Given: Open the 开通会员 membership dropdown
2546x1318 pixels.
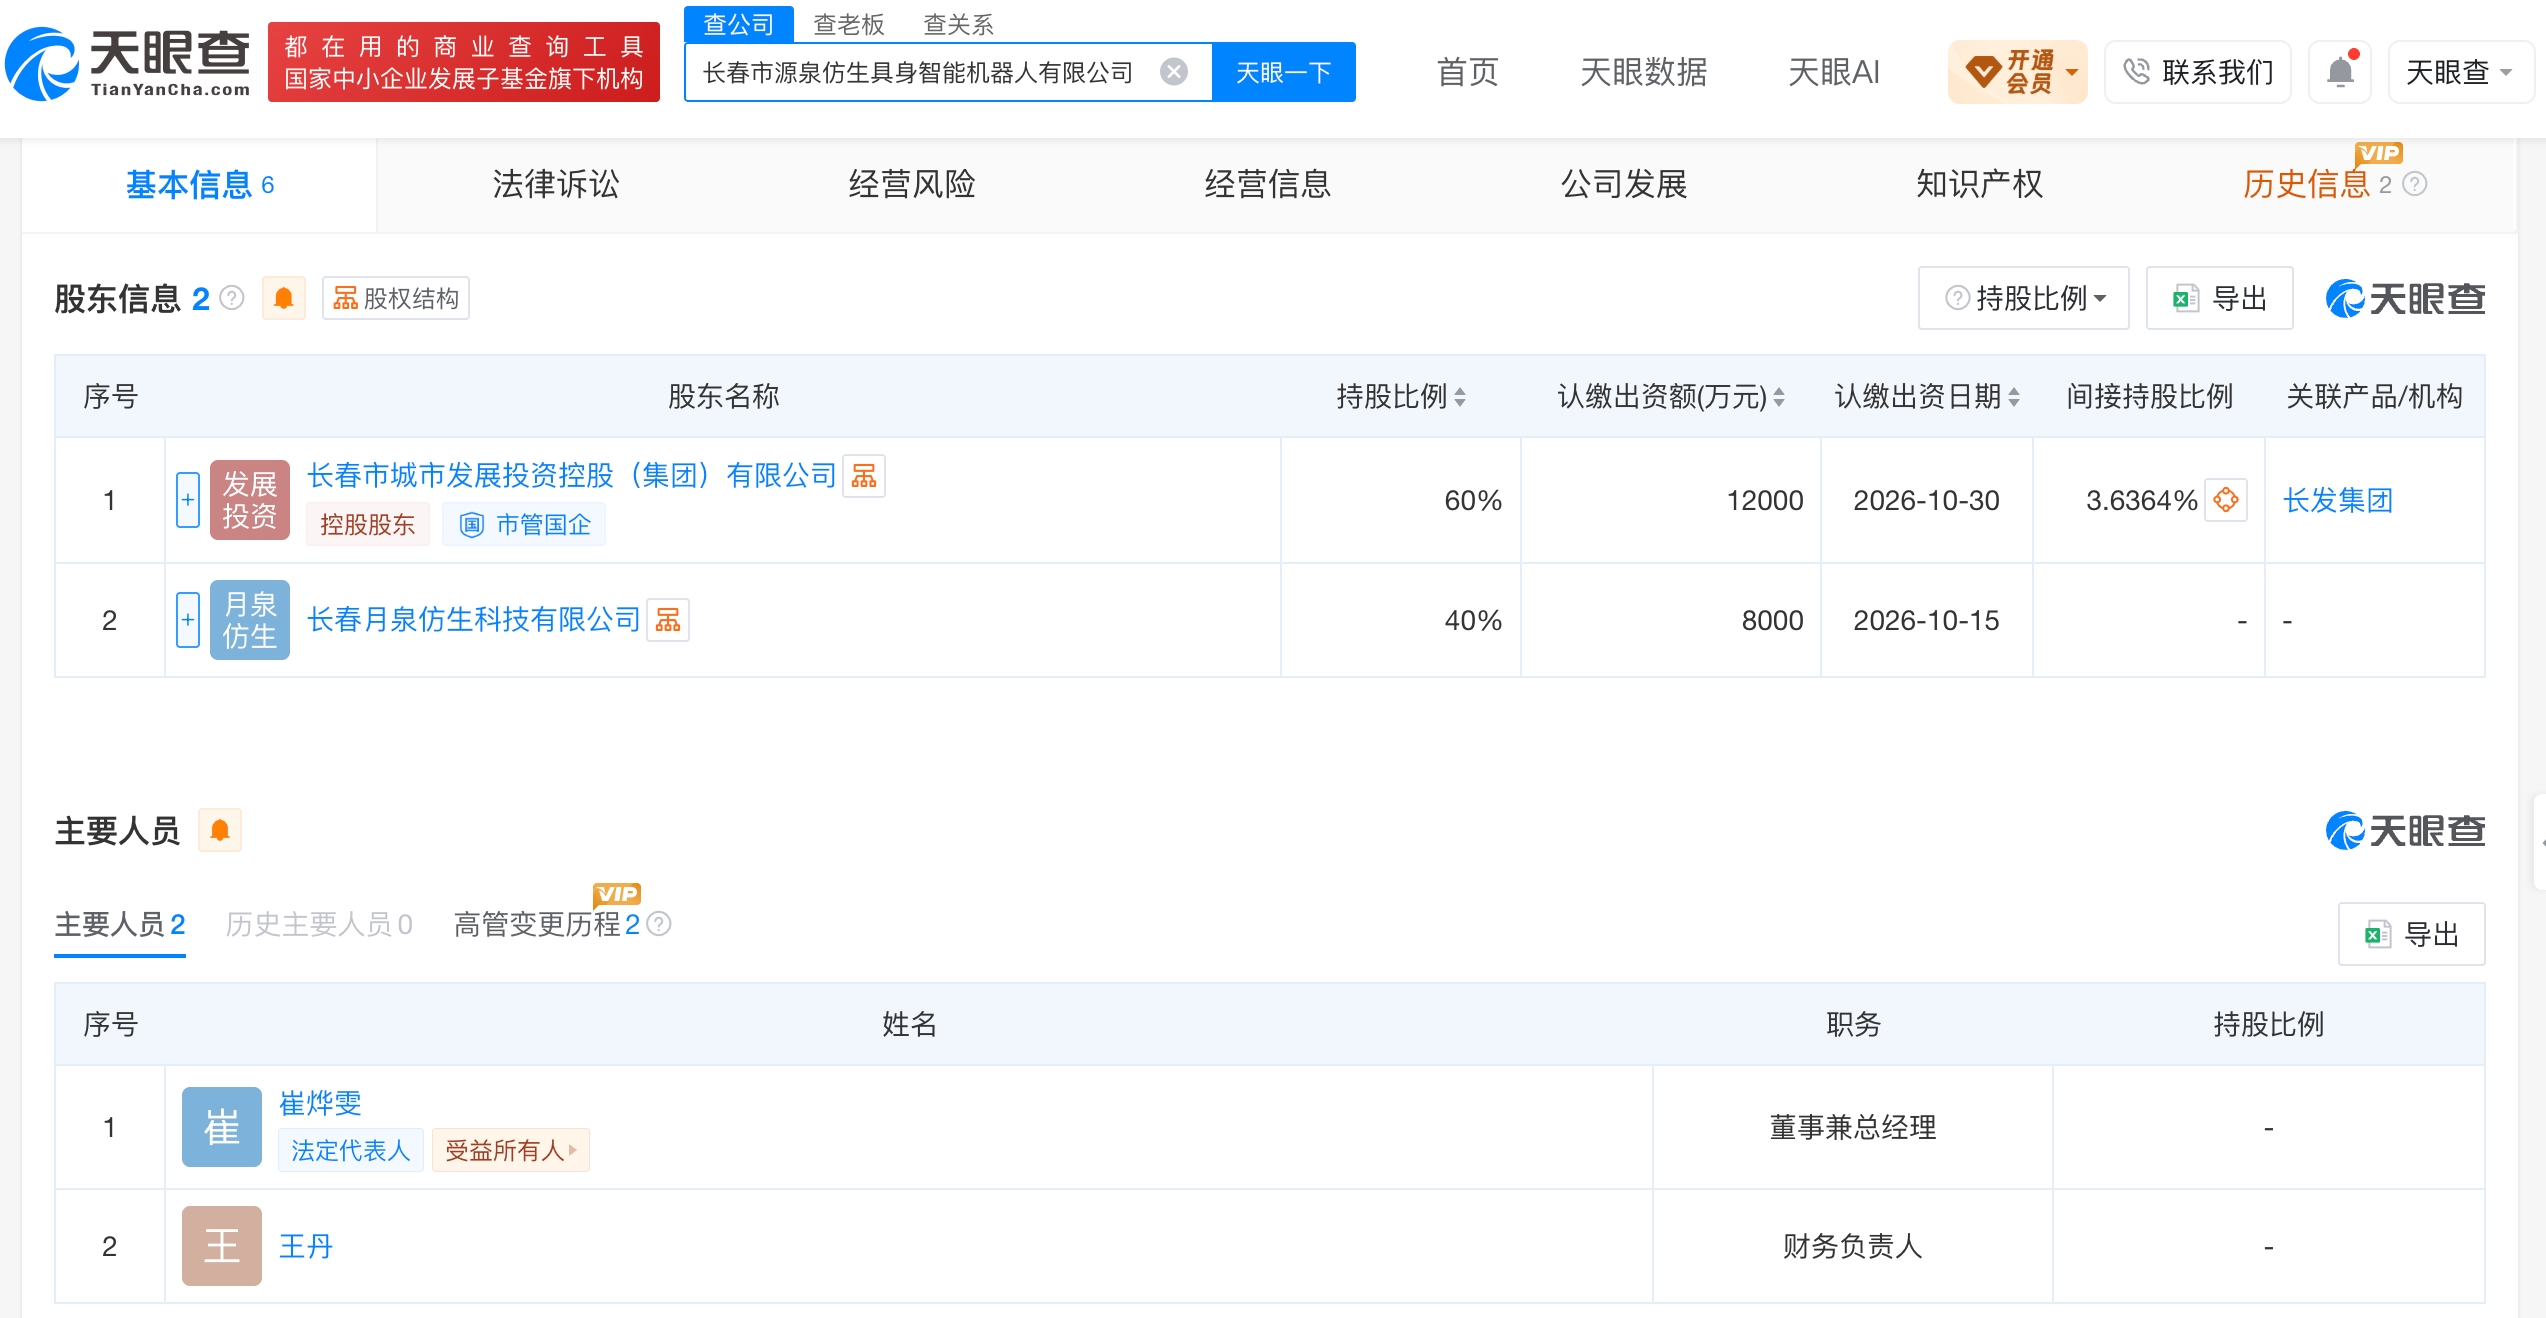Looking at the screenshot, I should [2018, 72].
